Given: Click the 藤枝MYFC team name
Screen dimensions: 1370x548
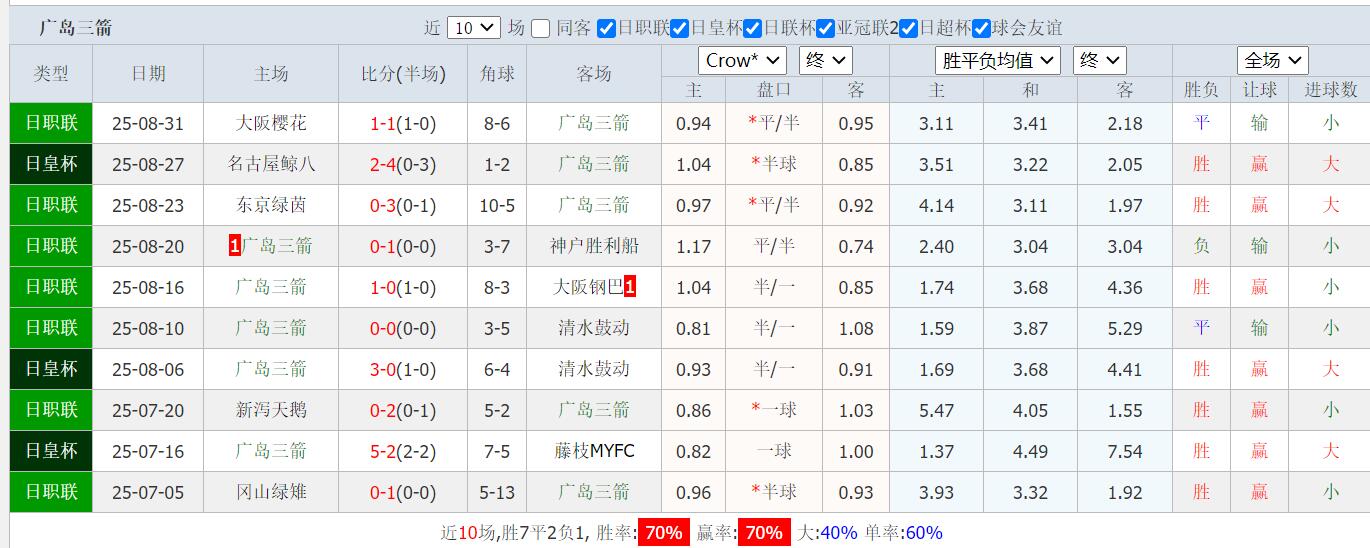Looking at the screenshot, I should point(594,451).
